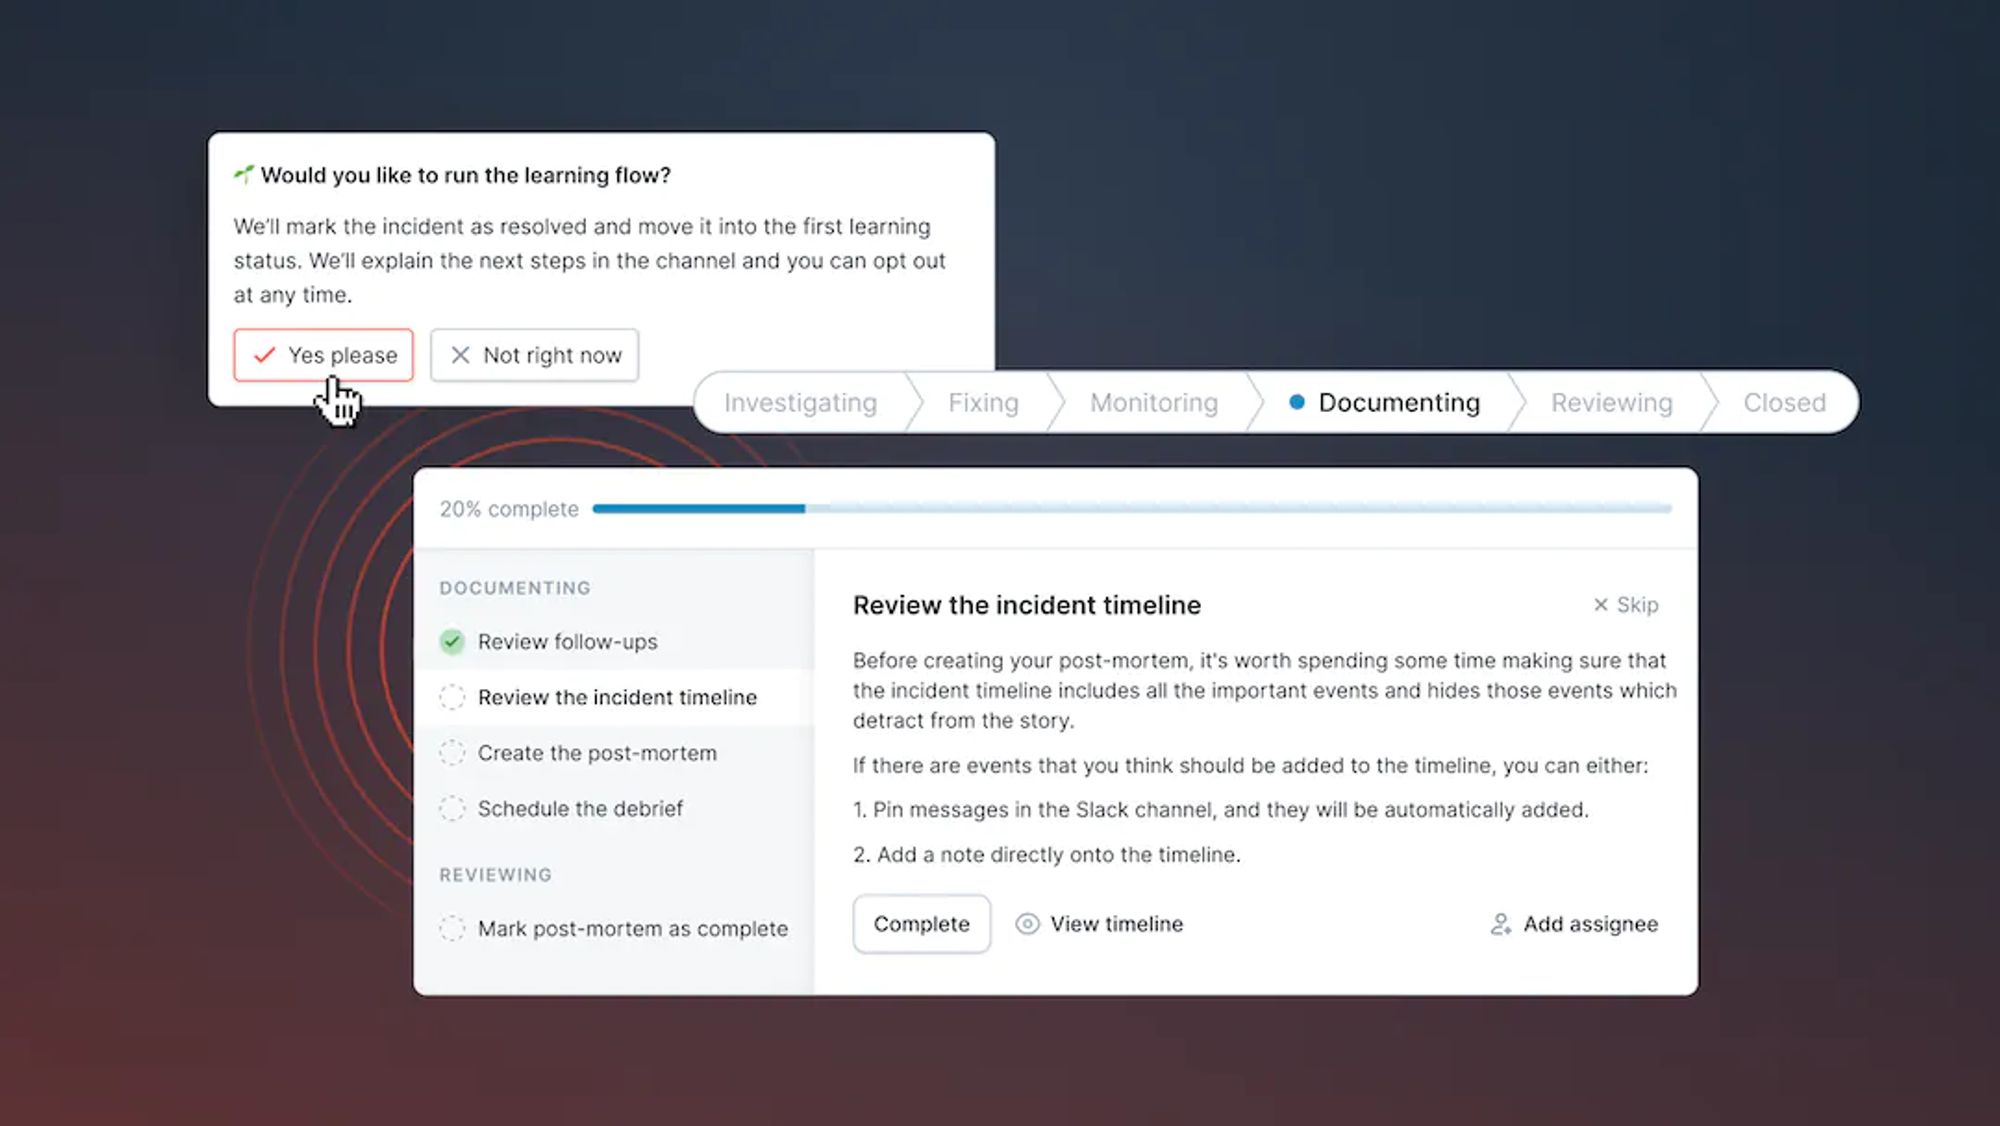The width and height of the screenshot is (2000, 1126).
Task: Click the seedling icon beside learning flow title
Action: tap(244, 175)
